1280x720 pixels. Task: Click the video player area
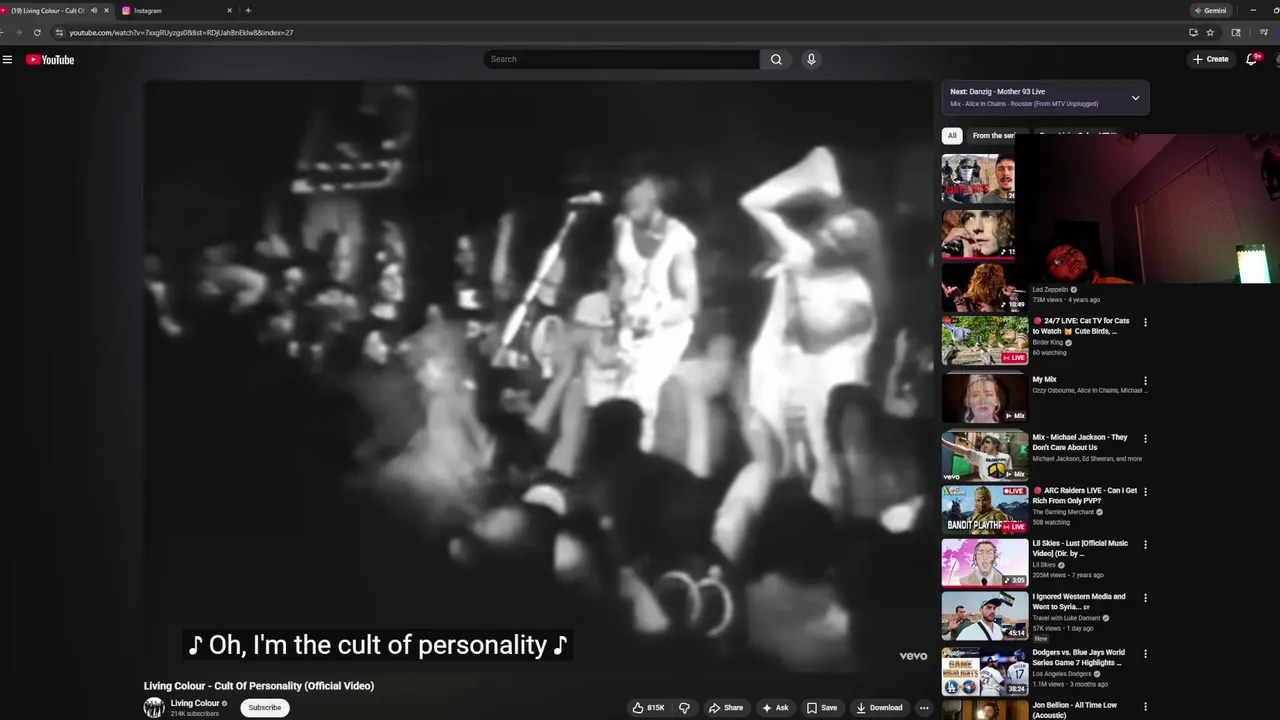pyautogui.click(x=538, y=376)
